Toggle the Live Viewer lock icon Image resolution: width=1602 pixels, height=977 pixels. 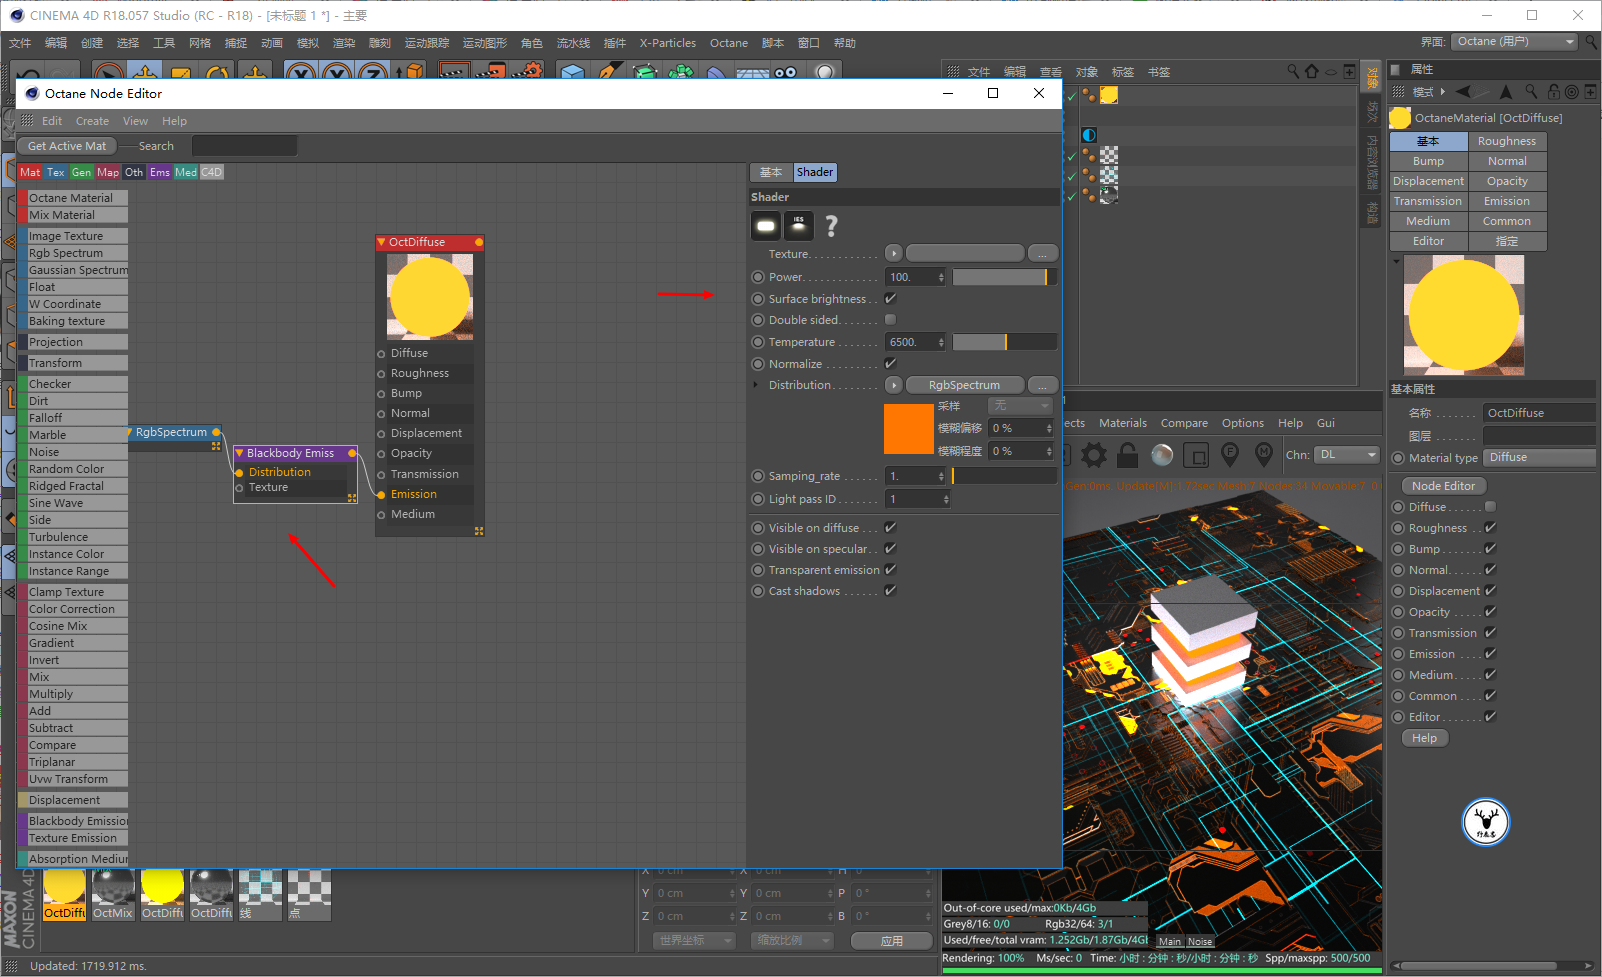coord(1128,455)
